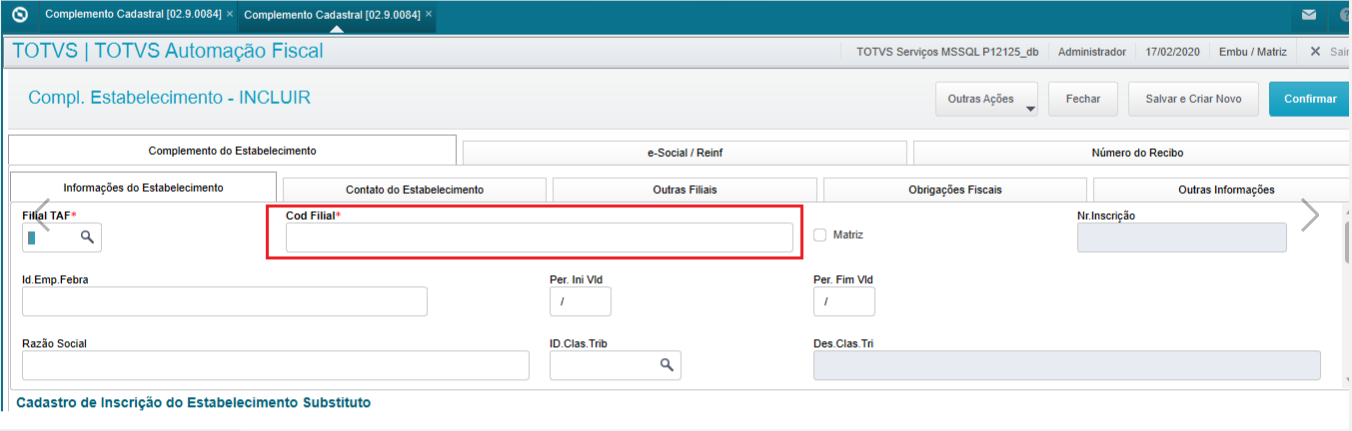Confirm the form with Confirmar button
This screenshot has height=431, width=1352.
(x=1310, y=99)
